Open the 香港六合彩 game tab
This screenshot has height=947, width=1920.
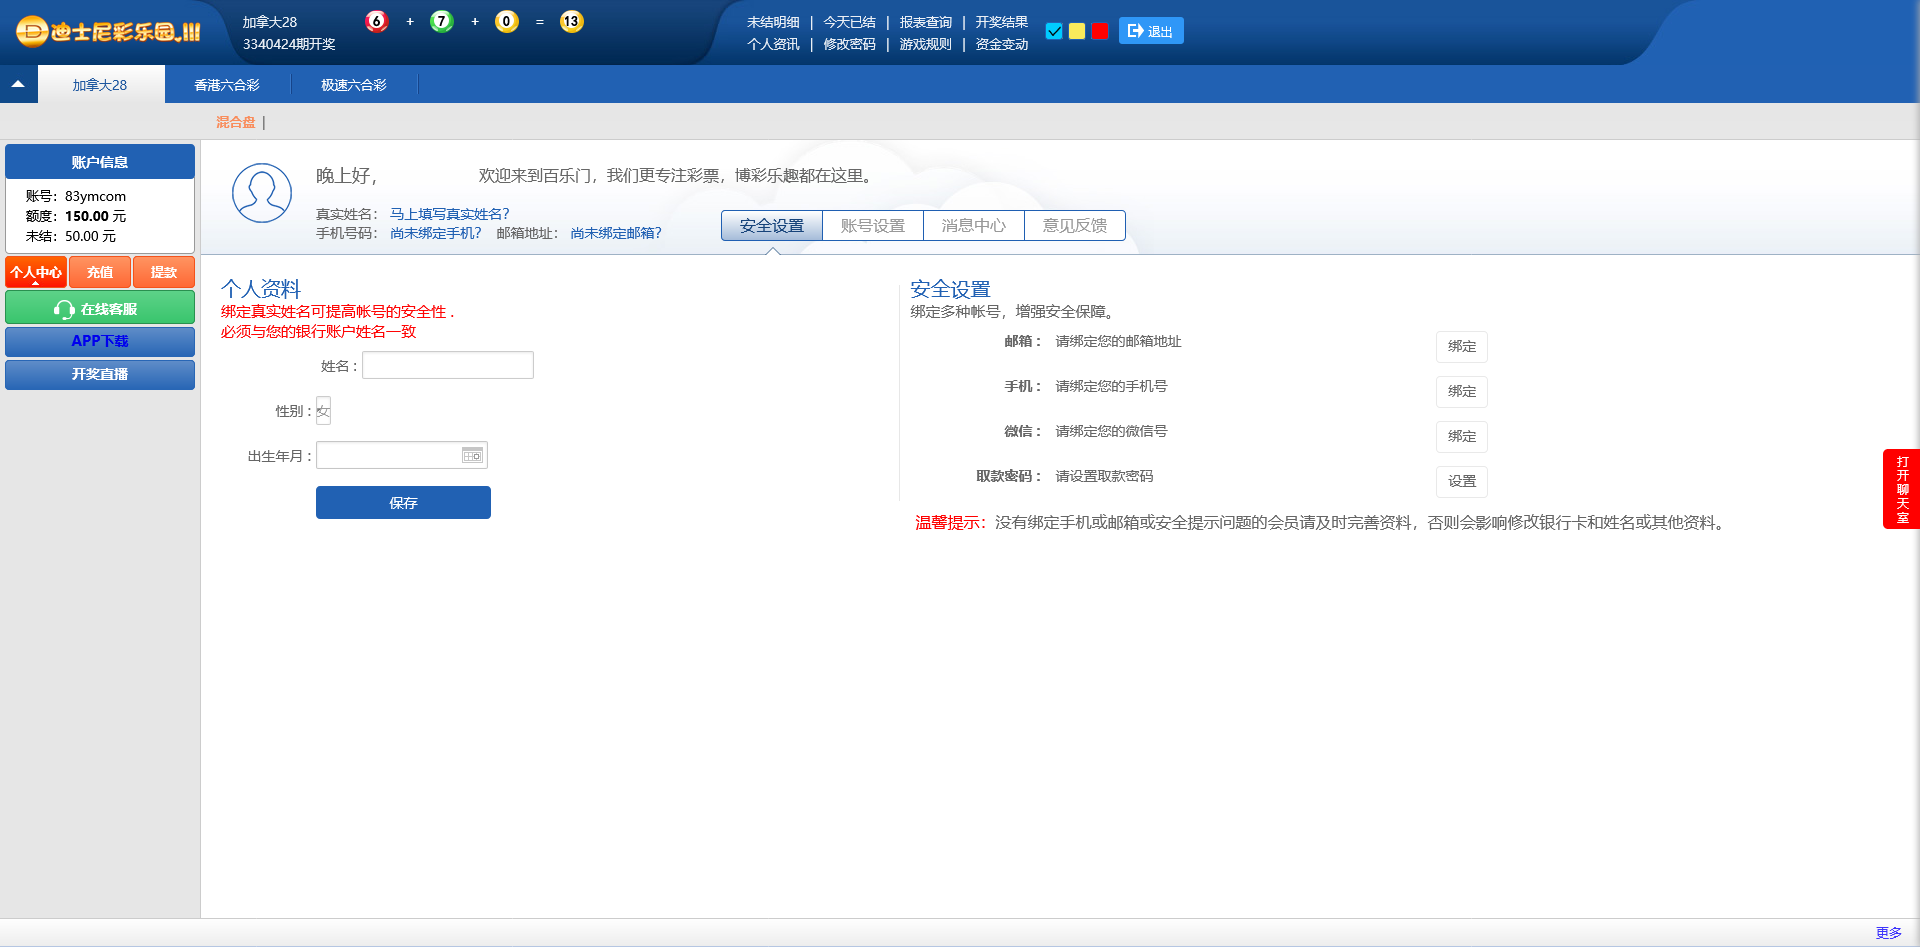pos(227,85)
